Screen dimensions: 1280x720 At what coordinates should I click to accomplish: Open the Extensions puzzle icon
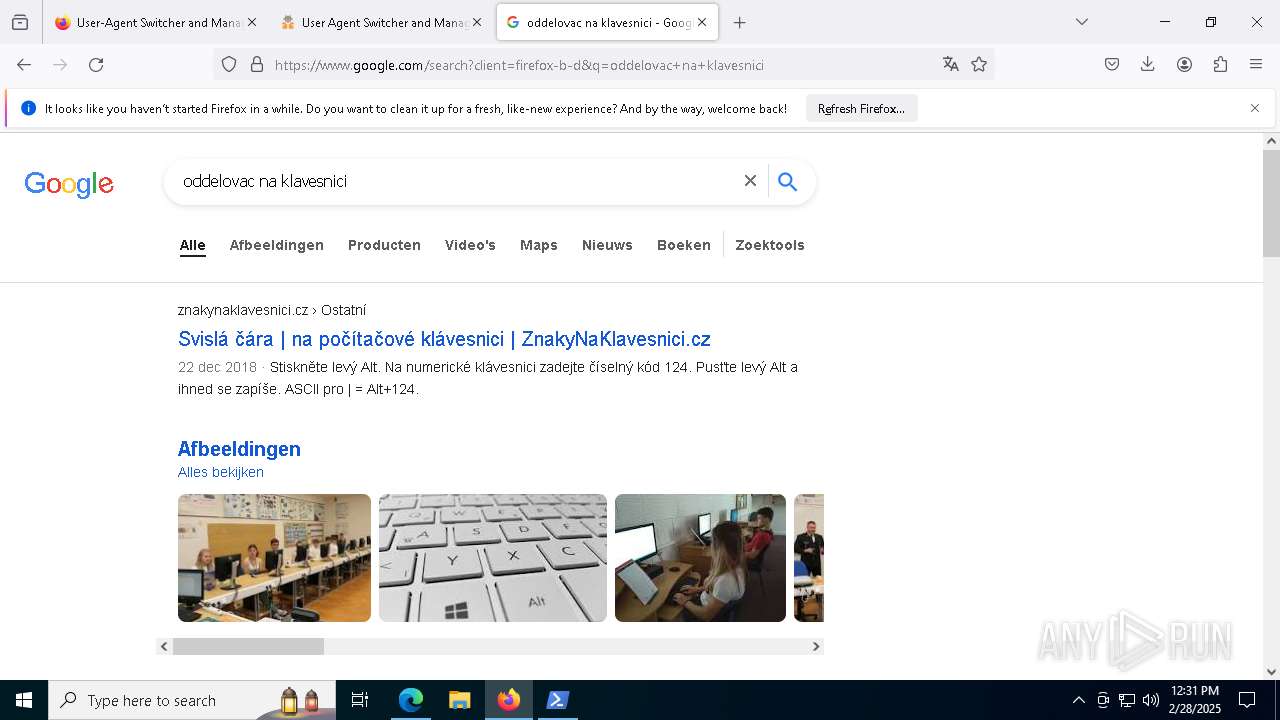coord(1220,65)
